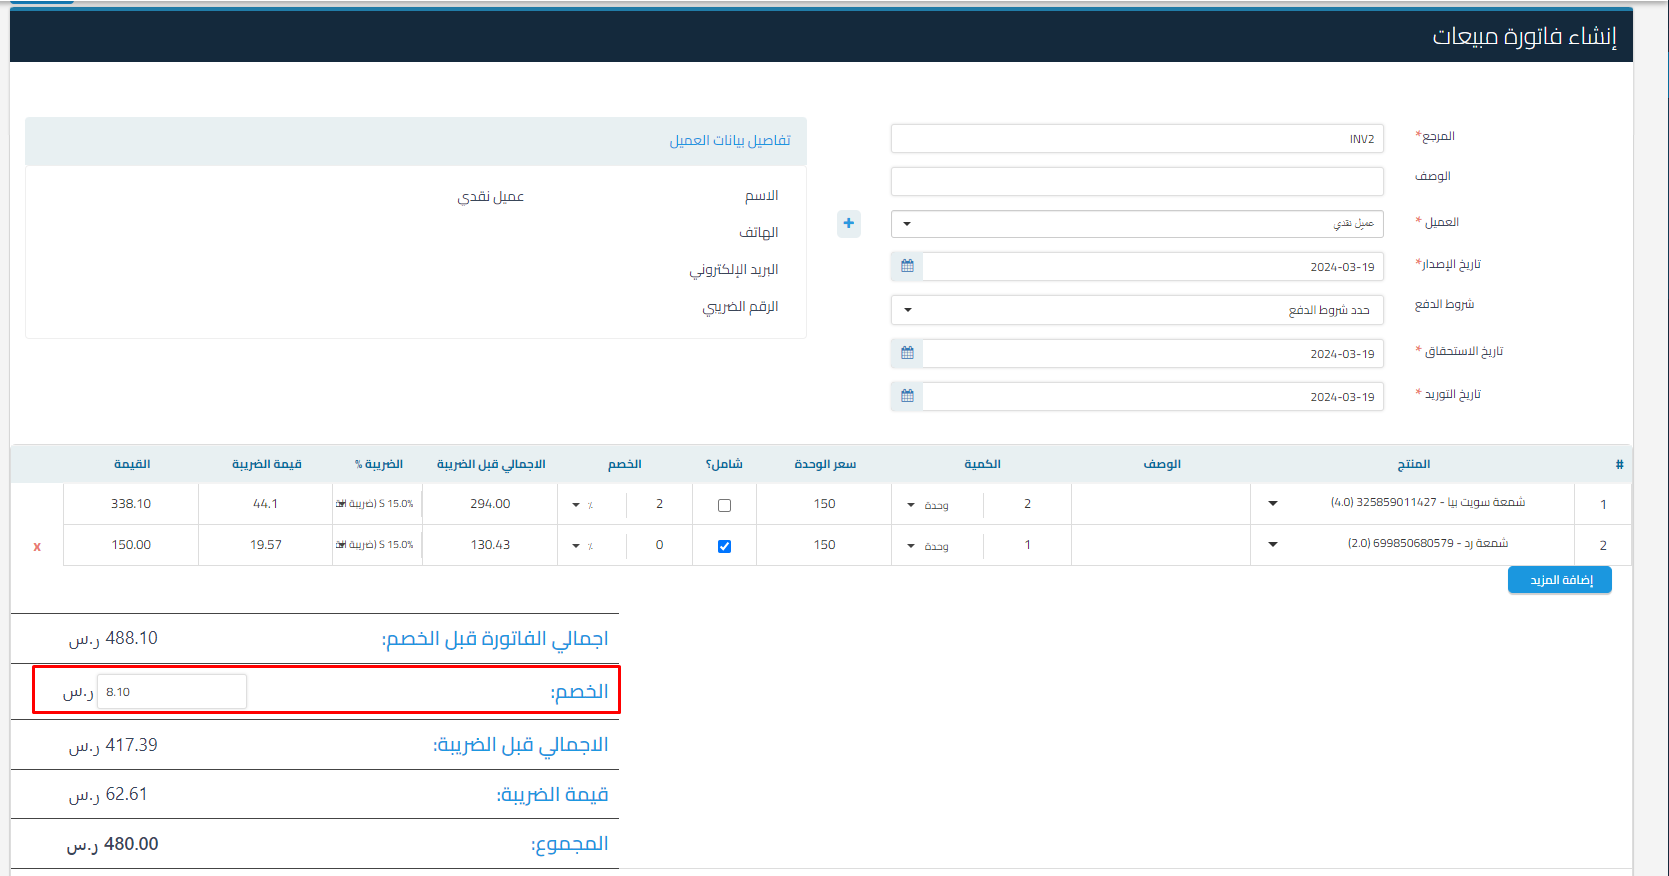Screen dimensions: 1669x876
Task: Click the البريد الإلكتروني label in customer details
Action: (734, 270)
